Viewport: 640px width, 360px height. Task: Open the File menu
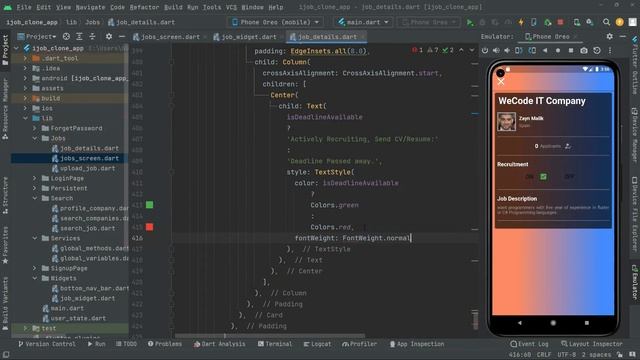(x=24, y=7)
